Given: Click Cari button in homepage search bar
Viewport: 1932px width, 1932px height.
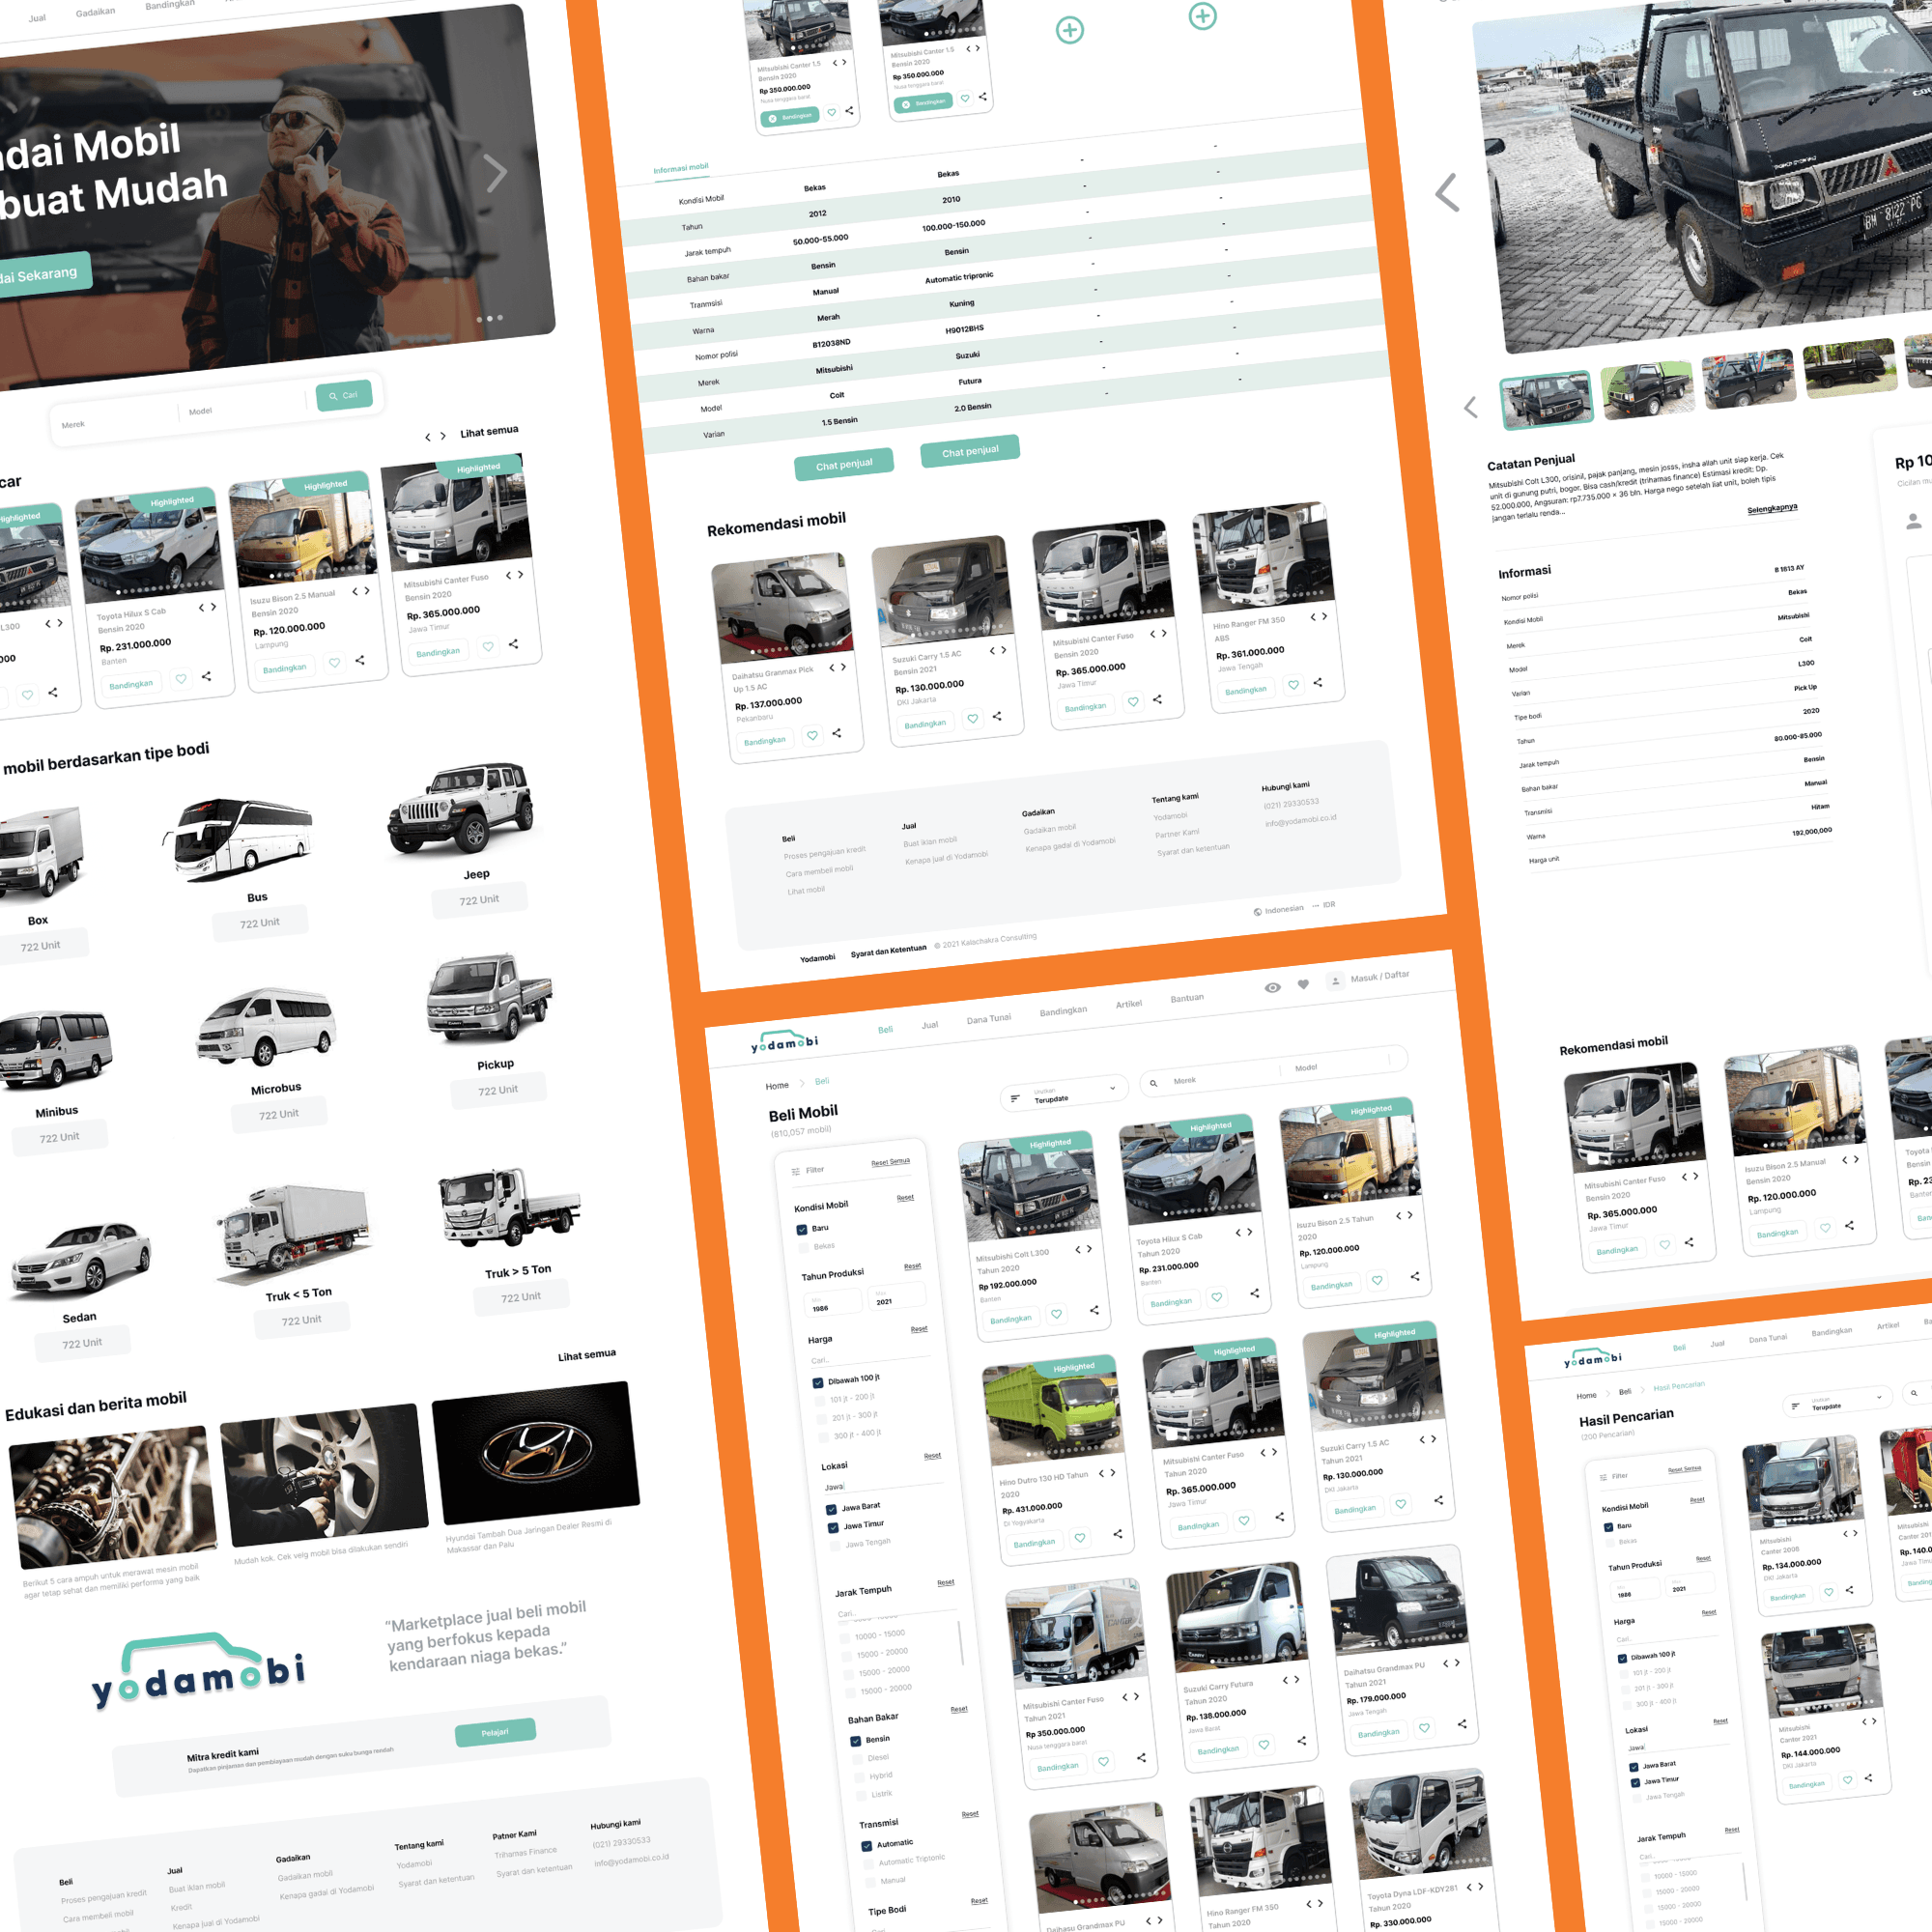Looking at the screenshot, I should 344,396.
